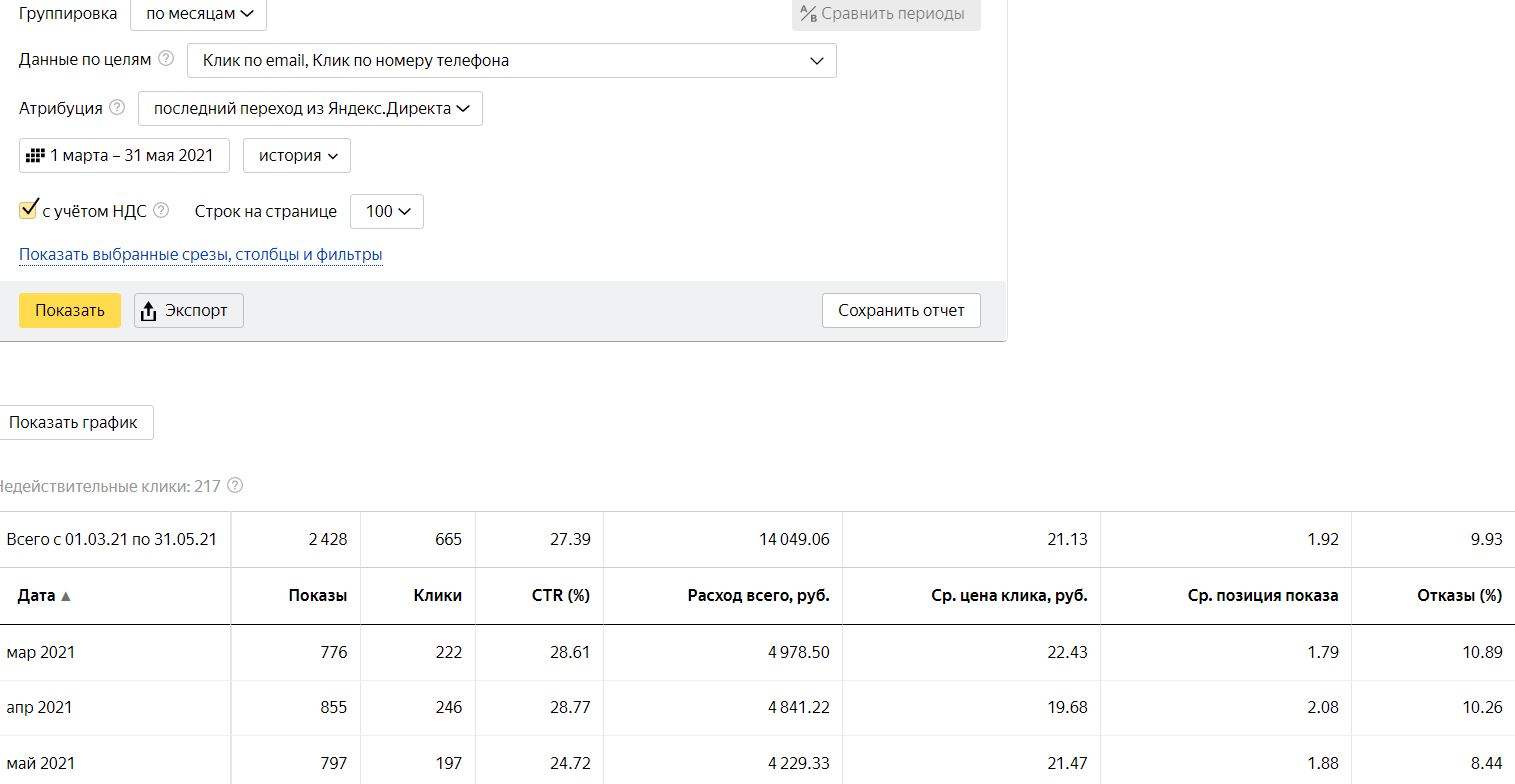Open help icon next to с учётом НДС
Screen dimensions: 1515x784
tap(161, 211)
